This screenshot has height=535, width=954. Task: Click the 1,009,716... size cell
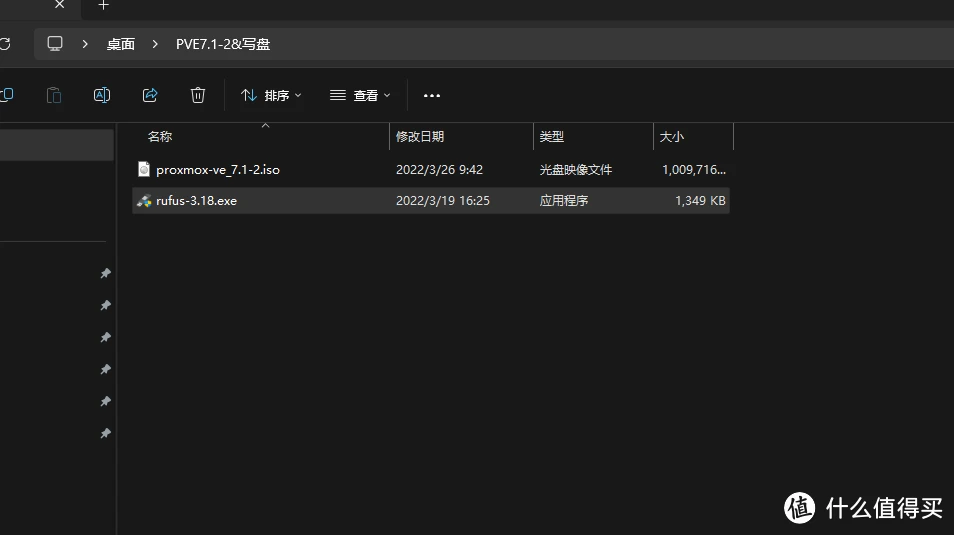[x=694, y=170]
